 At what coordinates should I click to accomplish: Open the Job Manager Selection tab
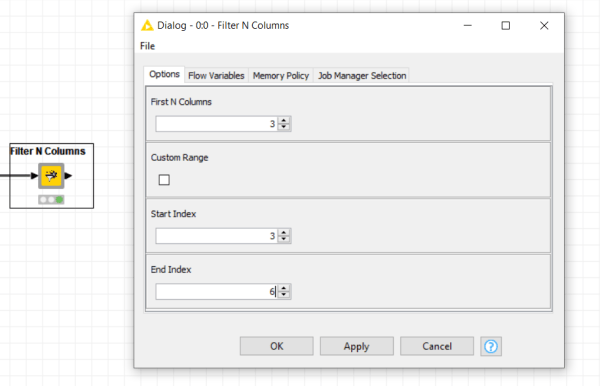[x=362, y=76]
